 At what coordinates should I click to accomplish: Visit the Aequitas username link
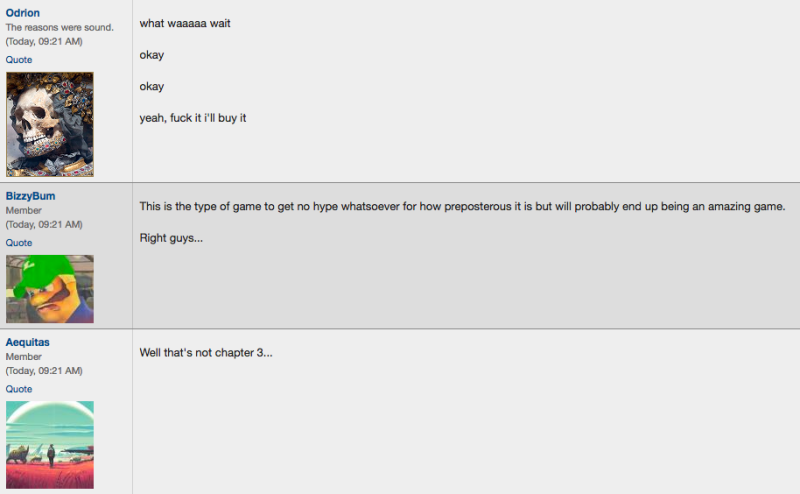click(28, 342)
